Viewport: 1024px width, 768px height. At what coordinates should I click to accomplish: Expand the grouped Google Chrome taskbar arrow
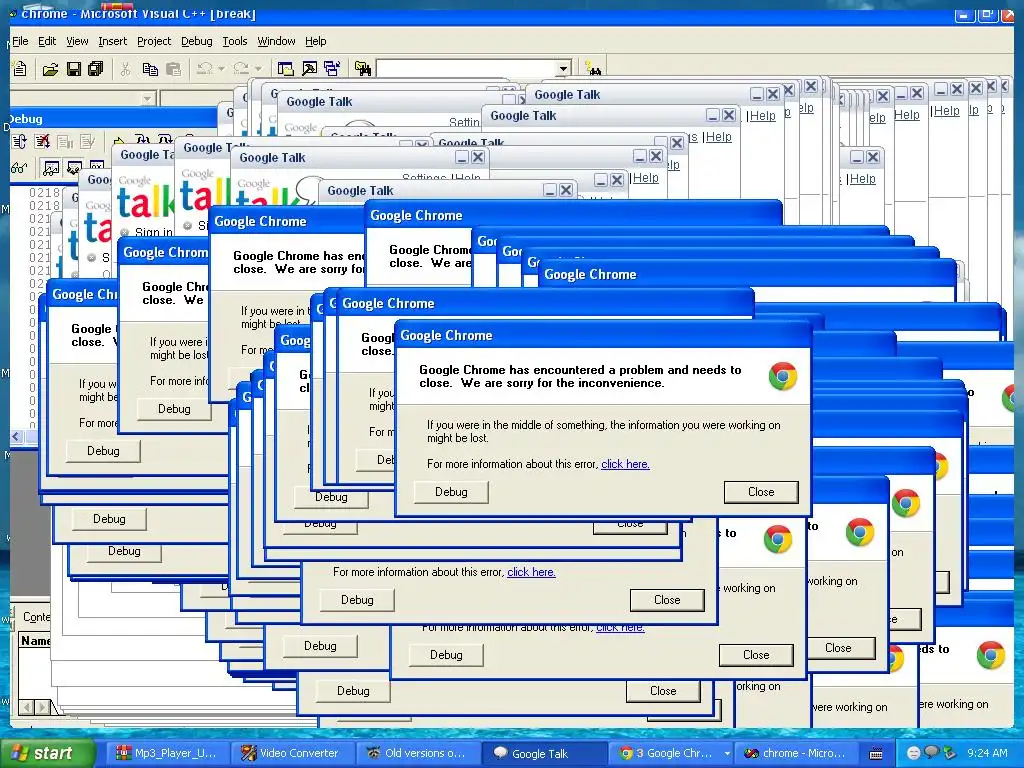[727, 754]
